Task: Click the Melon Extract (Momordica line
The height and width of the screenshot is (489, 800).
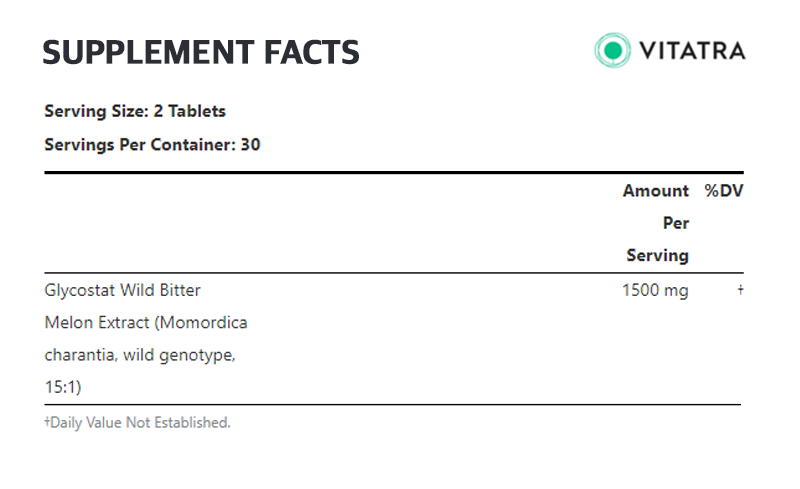Action: click(x=146, y=323)
